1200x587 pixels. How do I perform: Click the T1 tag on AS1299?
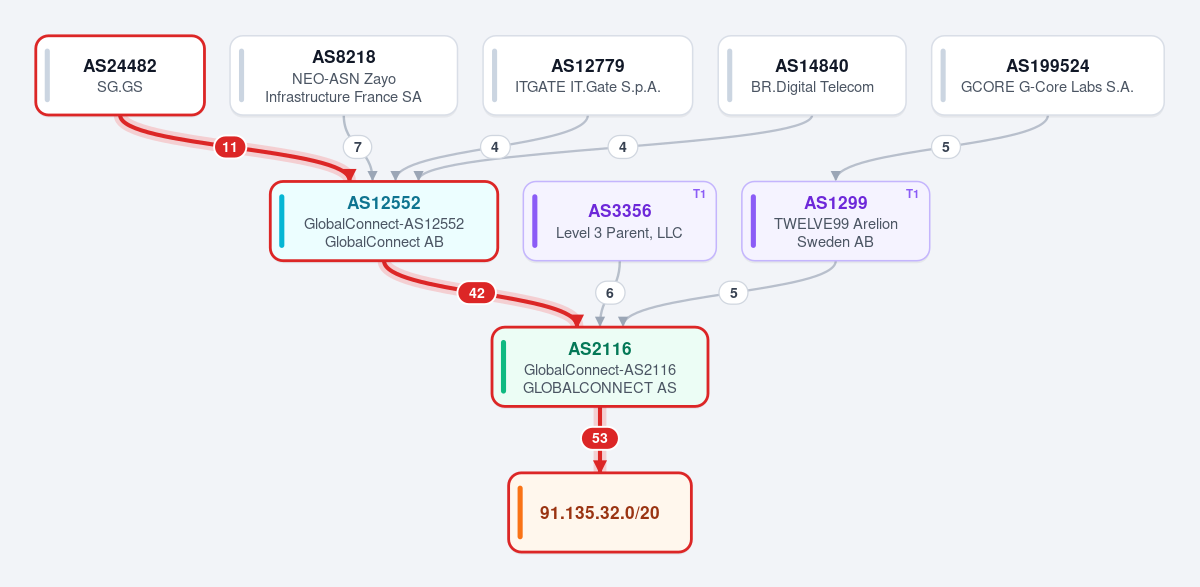912,194
